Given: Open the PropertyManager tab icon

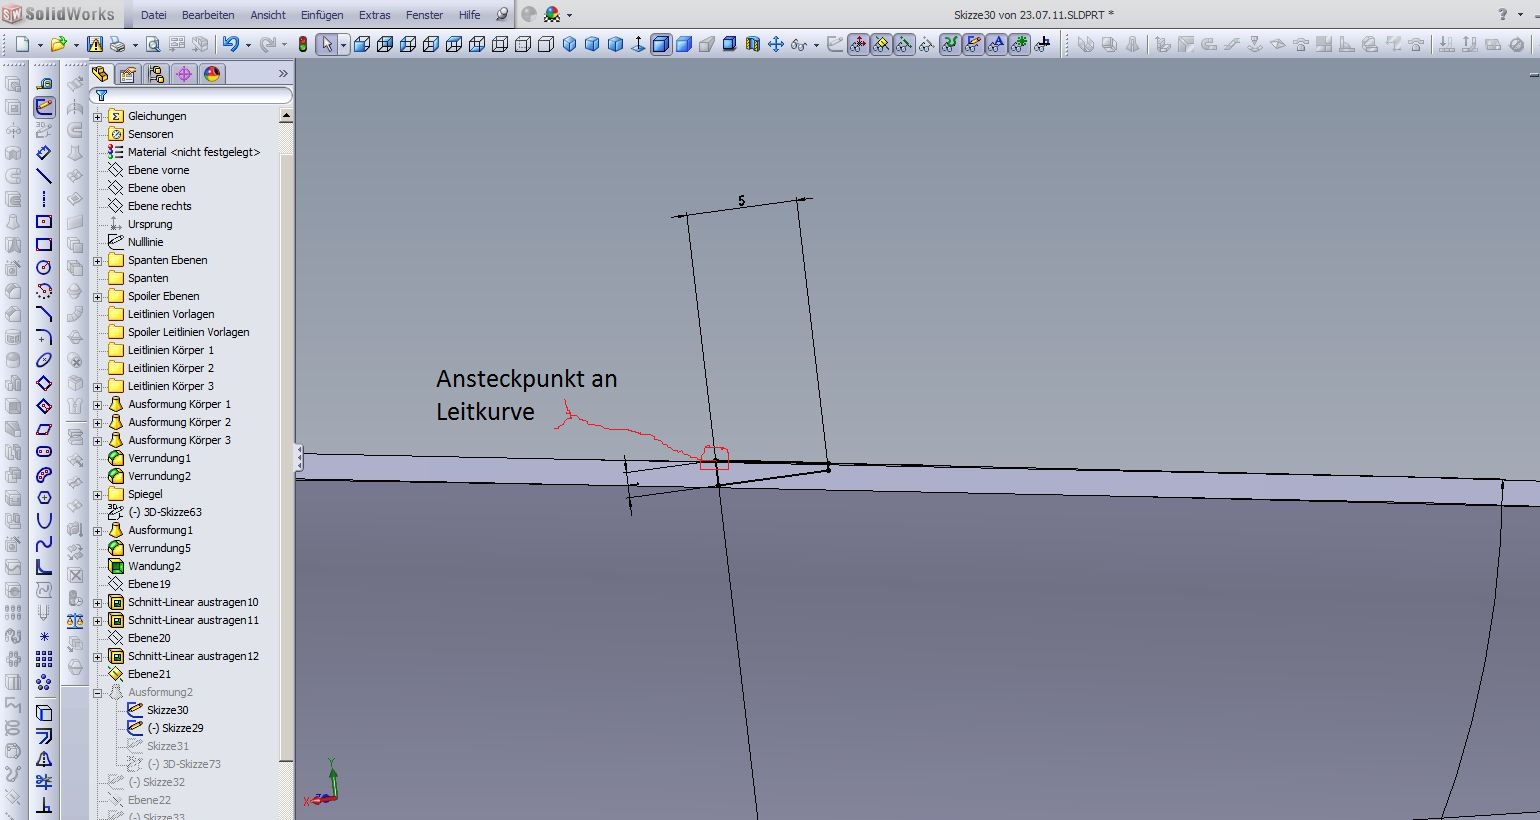Looking at the screenshot, I should coord(128,74).
